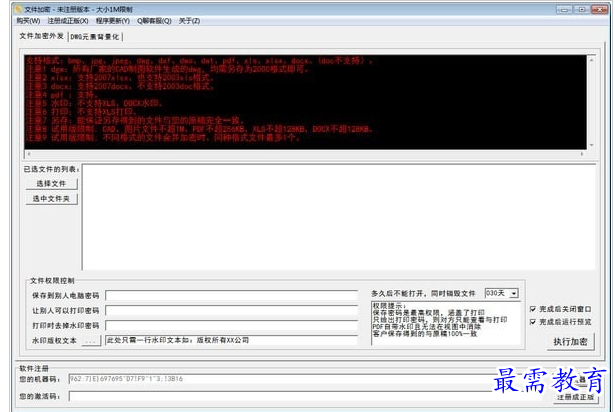This screenshot has height=412, width=615.
Task: Click scroll-up arrow of black info box
Action: (x=591, y=60)
